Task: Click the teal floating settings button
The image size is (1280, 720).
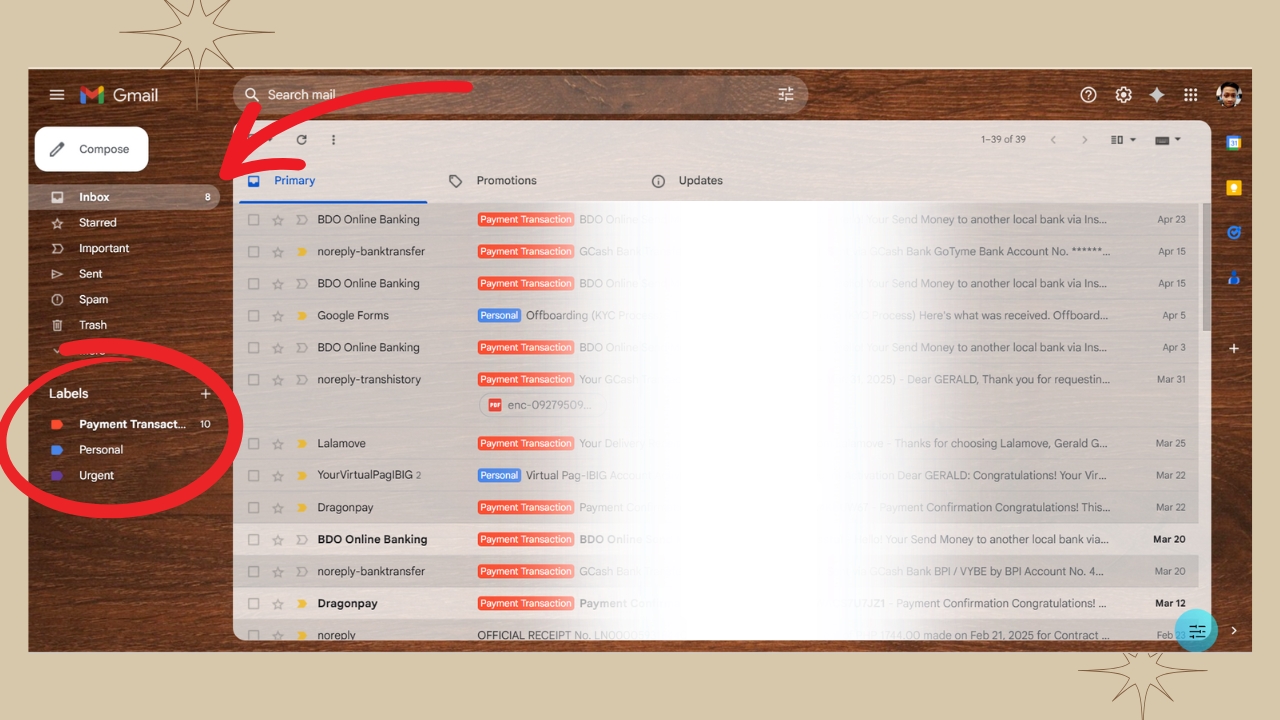Action: (x=1197, y=631)
